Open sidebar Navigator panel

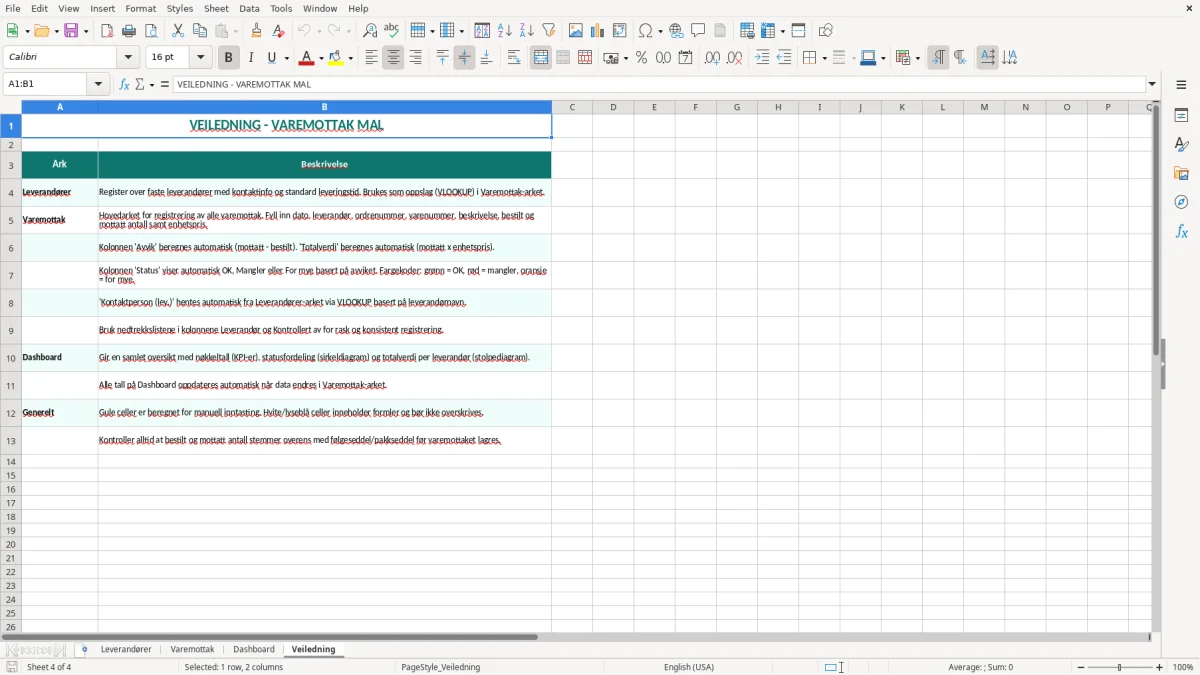click(1181, 202)
